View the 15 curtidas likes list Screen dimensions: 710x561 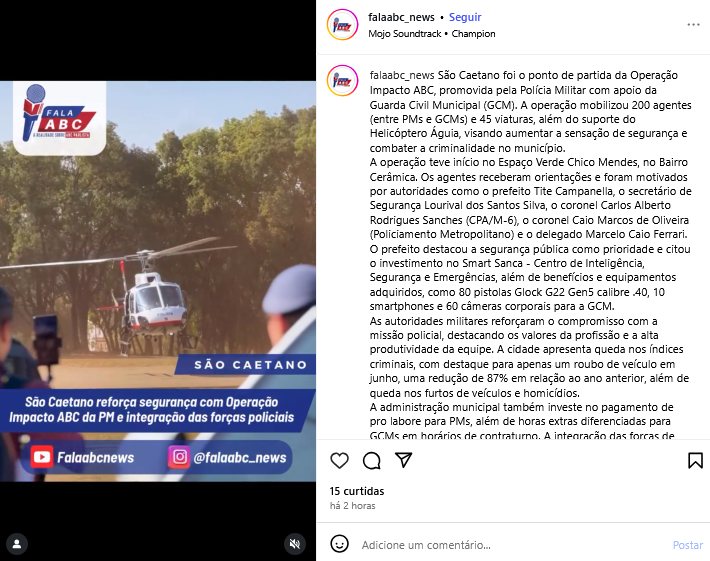point(357,491)
